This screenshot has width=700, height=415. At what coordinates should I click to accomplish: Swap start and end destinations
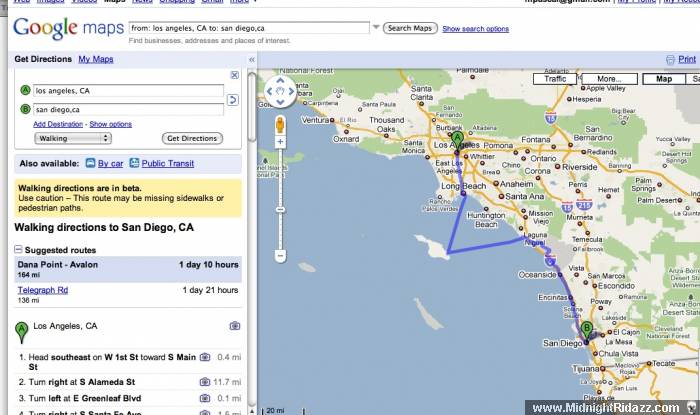tap(233, 100)
